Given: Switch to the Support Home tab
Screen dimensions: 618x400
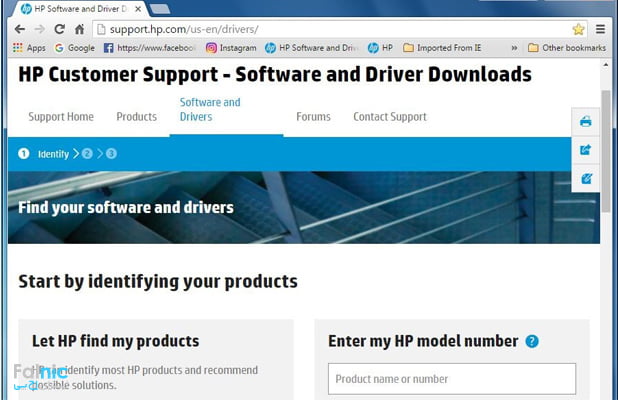Looking at the screenshot, I should click(x=61, y=117).
